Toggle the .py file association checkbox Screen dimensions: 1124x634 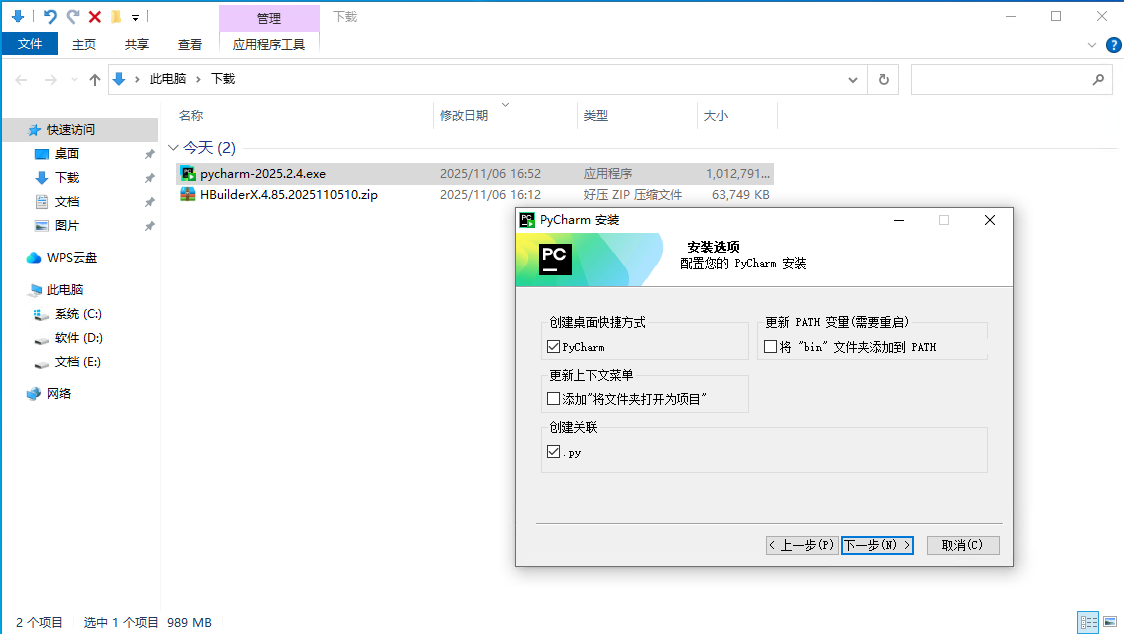pyautogui.click(x=554, y=452)
